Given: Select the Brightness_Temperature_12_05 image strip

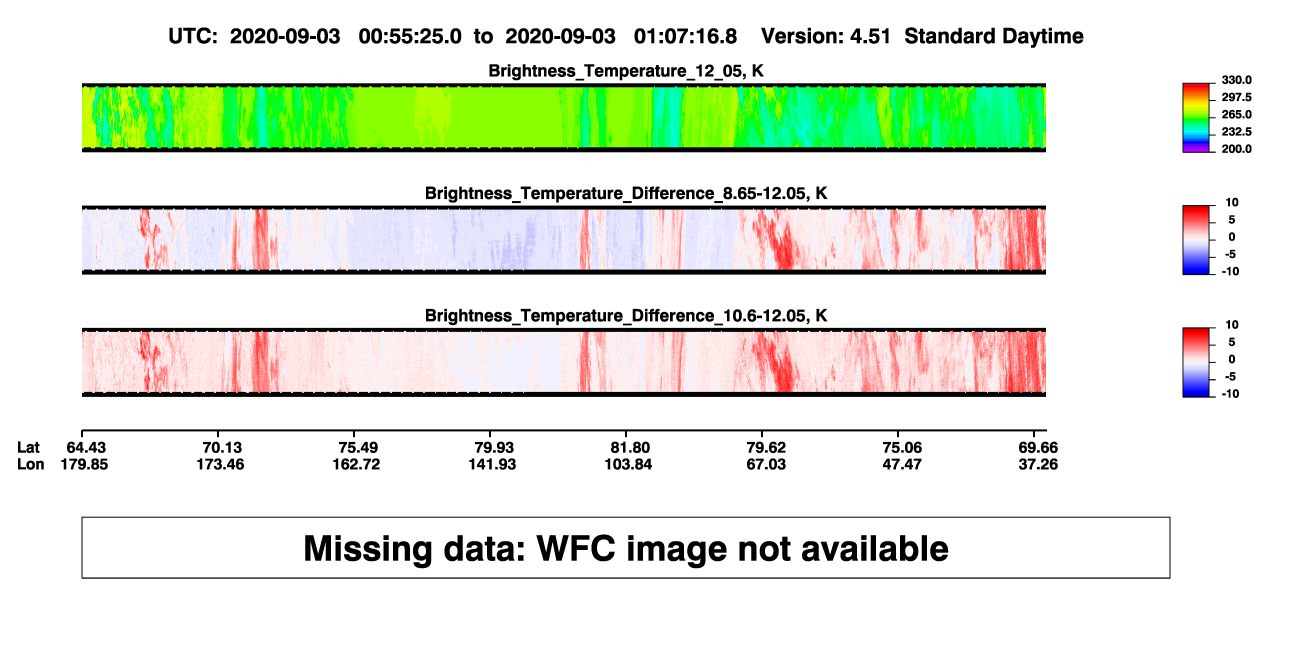Looking at the screenshot, I should coord(563,118).
